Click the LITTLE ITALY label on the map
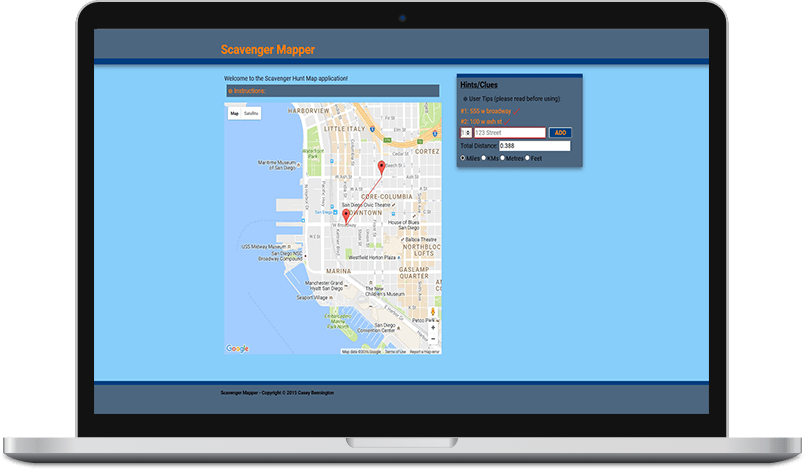The image size is (804, 469). (x=345, y=129)
